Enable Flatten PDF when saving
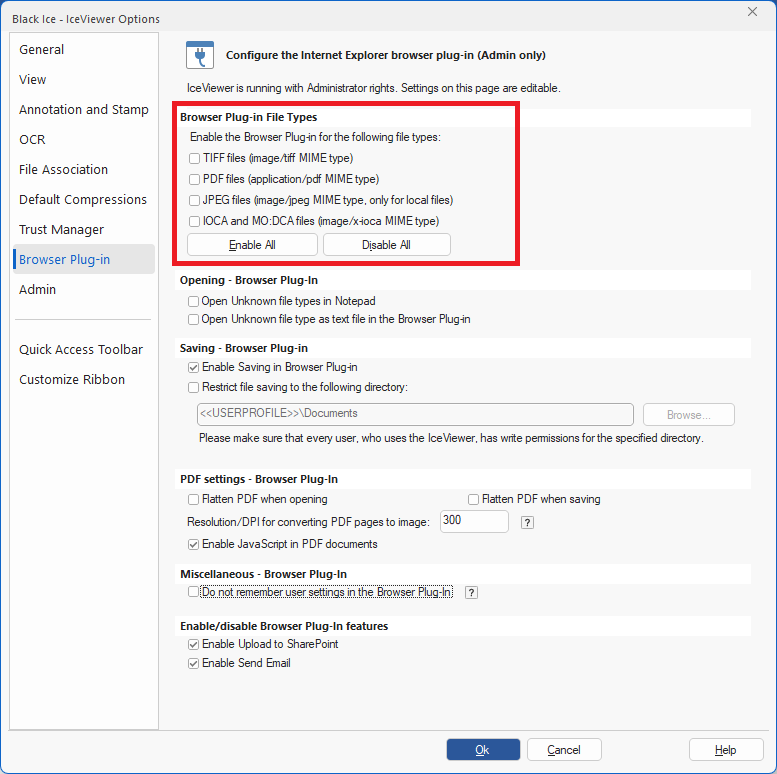This screenshot has width=777, height=774. tap(474, 499)
